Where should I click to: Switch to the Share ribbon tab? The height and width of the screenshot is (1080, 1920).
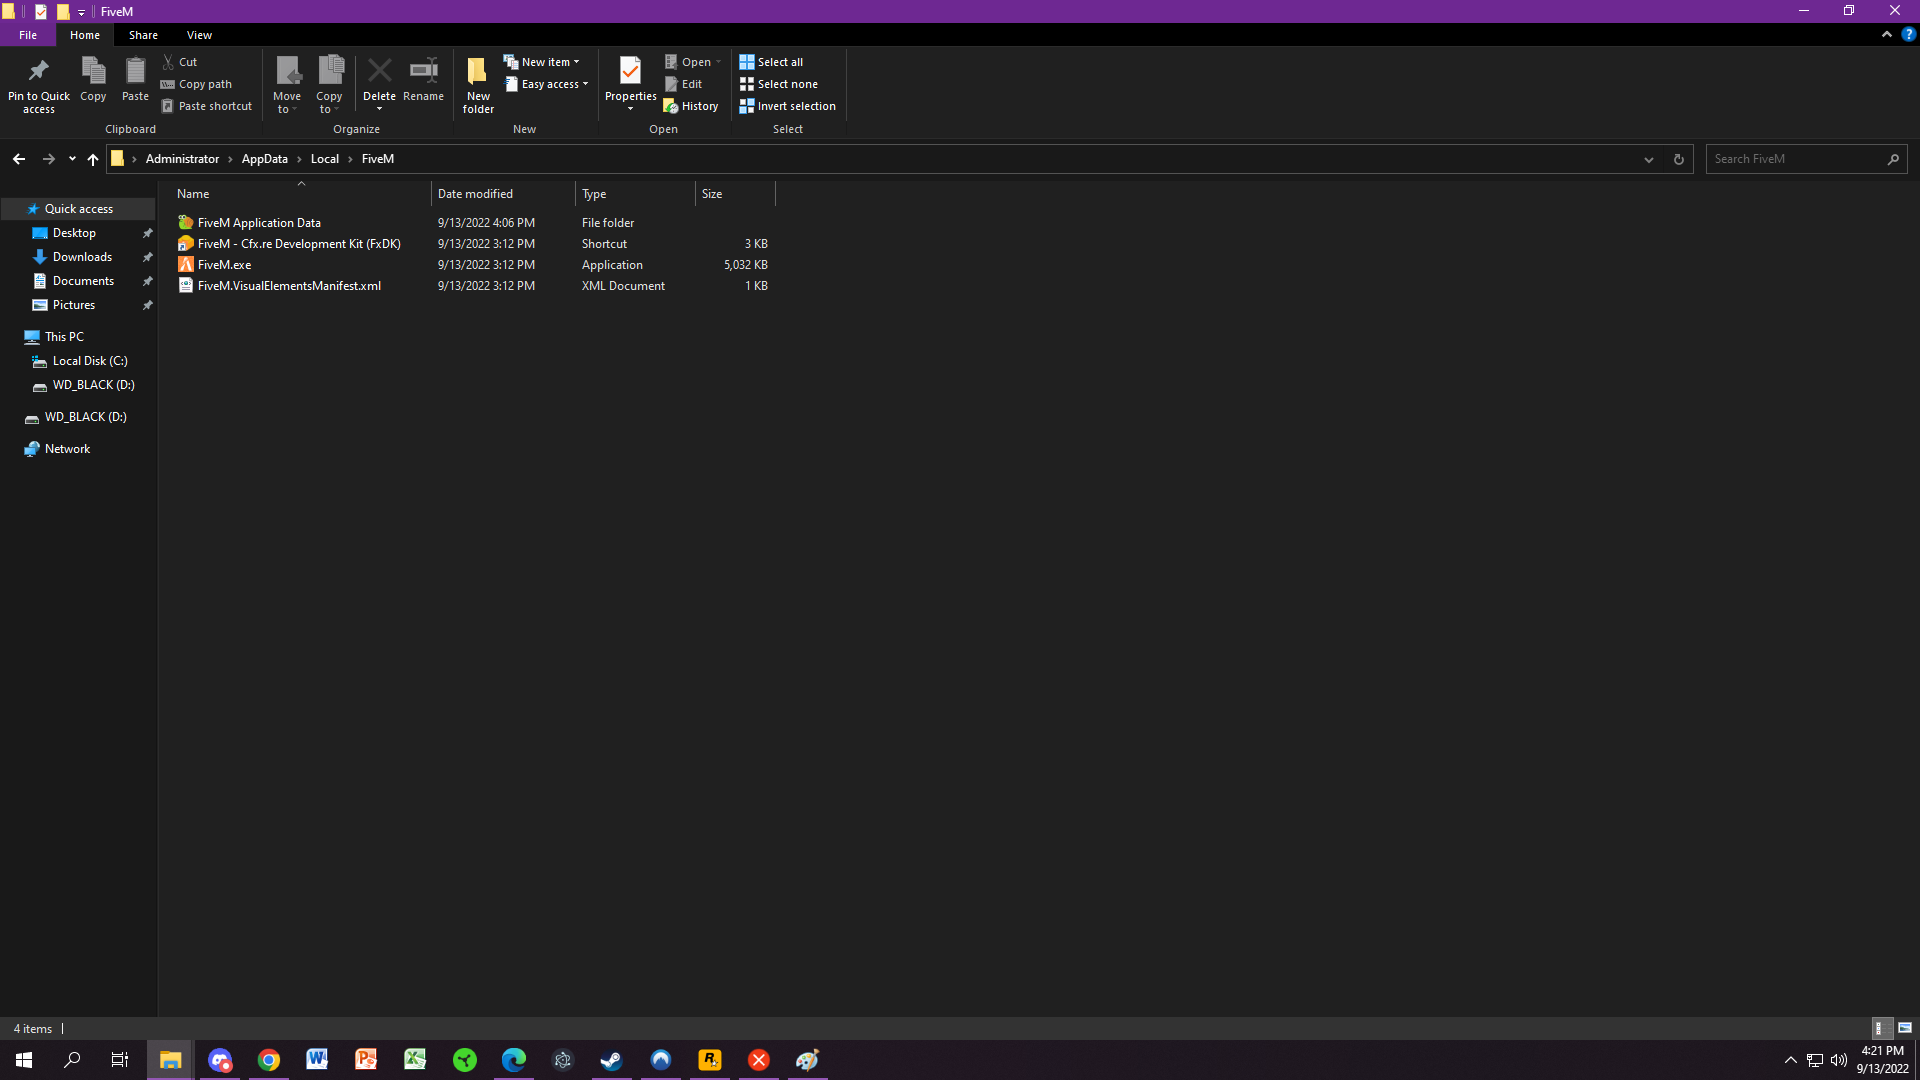coord(143,35)
